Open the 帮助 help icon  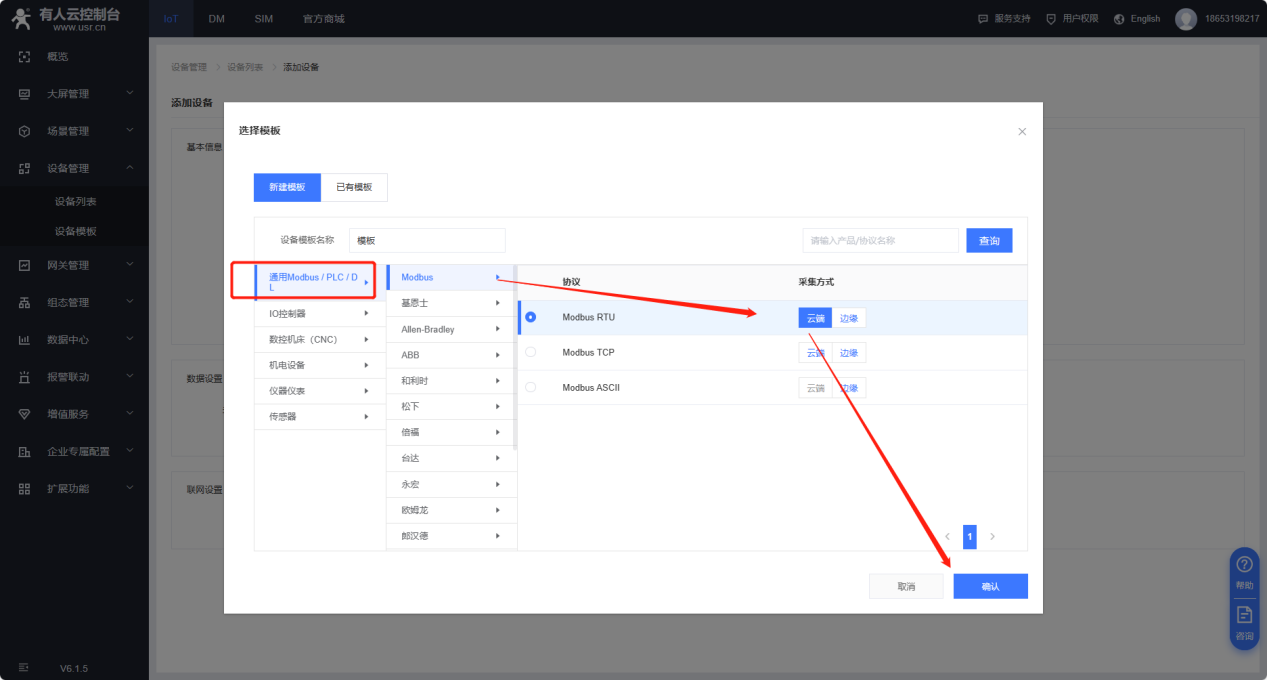(x=1244, y=565)
